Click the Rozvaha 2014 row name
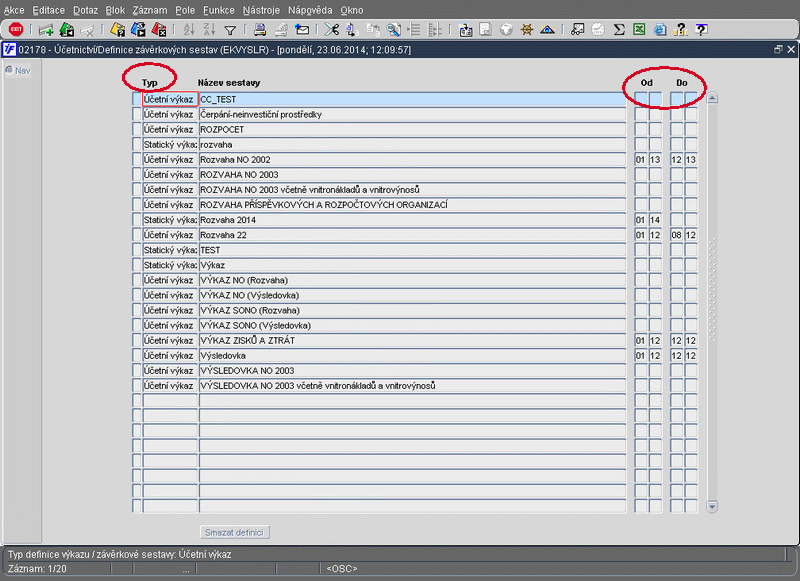This screenshot has width=800, height=581. (412, 220)
